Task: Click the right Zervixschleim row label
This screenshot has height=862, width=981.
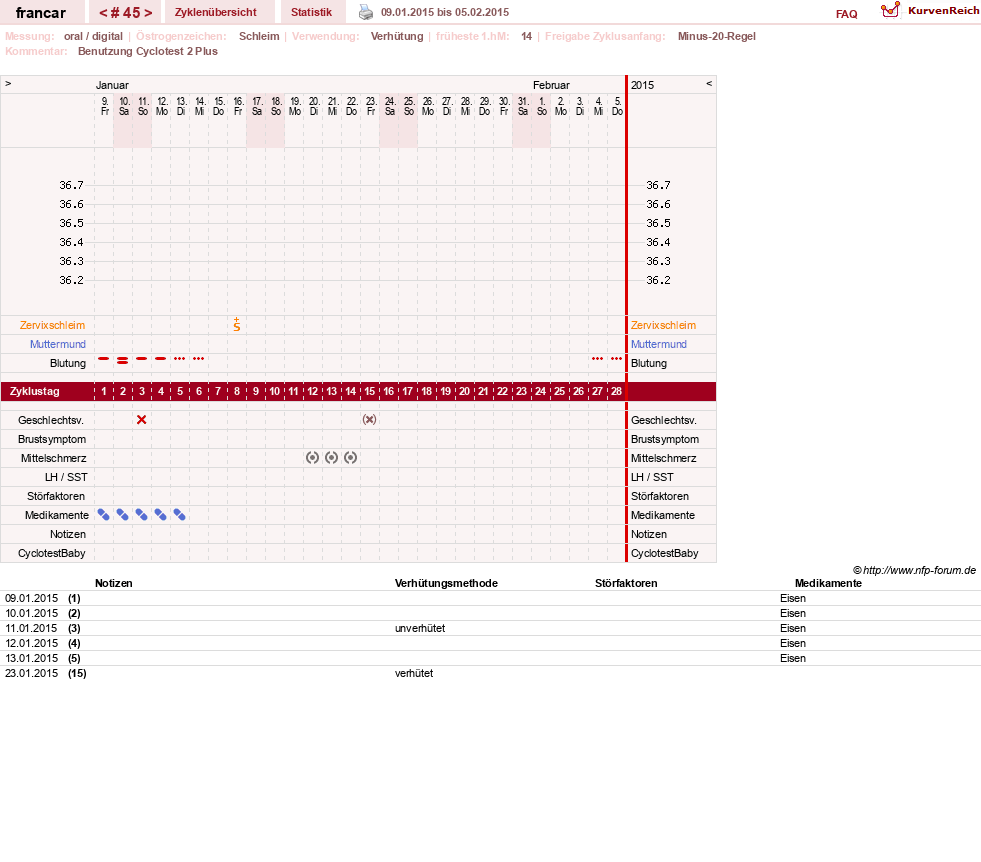Action: click(x=663, y=325)
